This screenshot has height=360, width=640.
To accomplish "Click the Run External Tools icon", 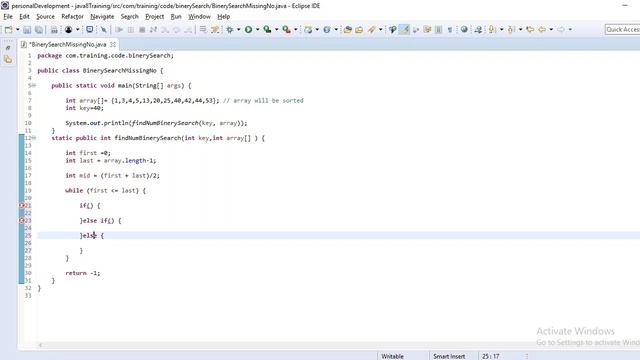I will [x=287, y=29].
